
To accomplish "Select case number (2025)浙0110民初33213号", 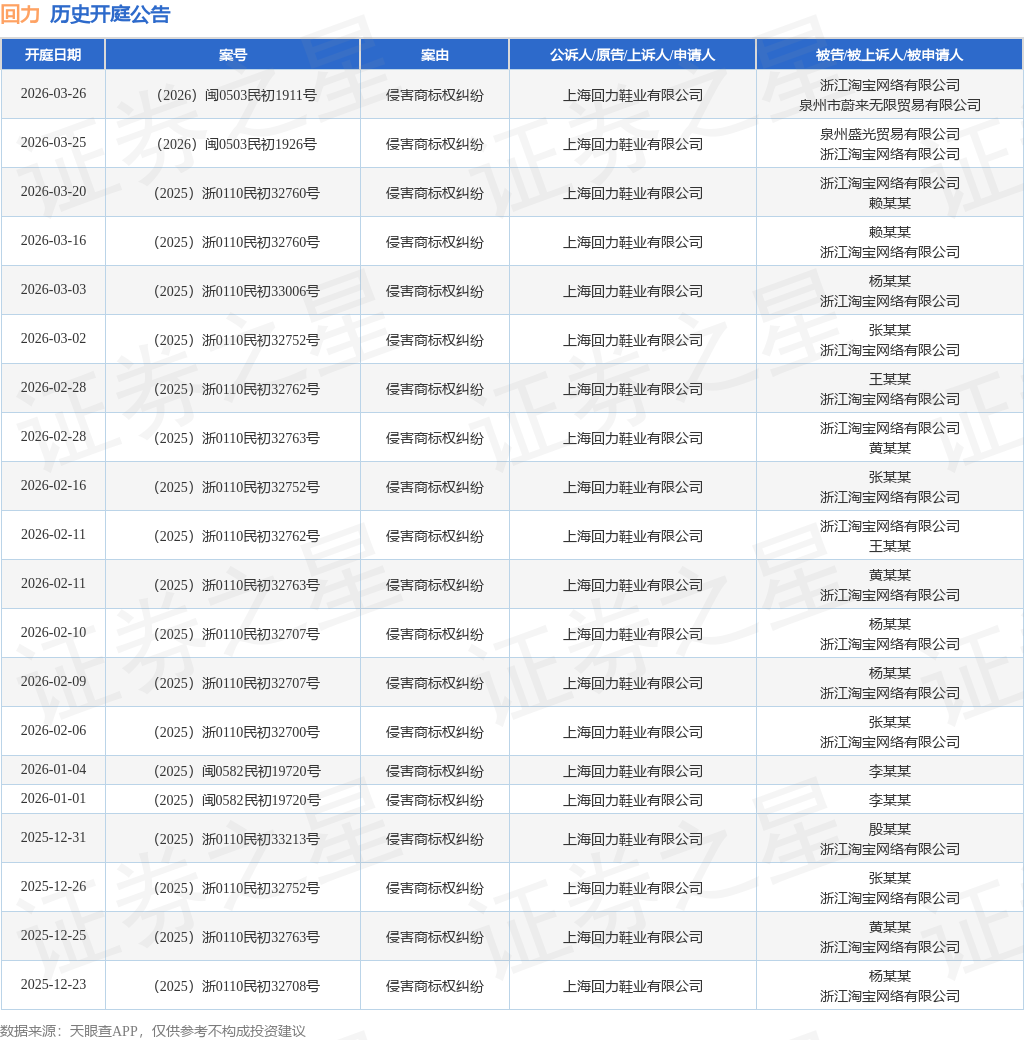I will (236, 840).
